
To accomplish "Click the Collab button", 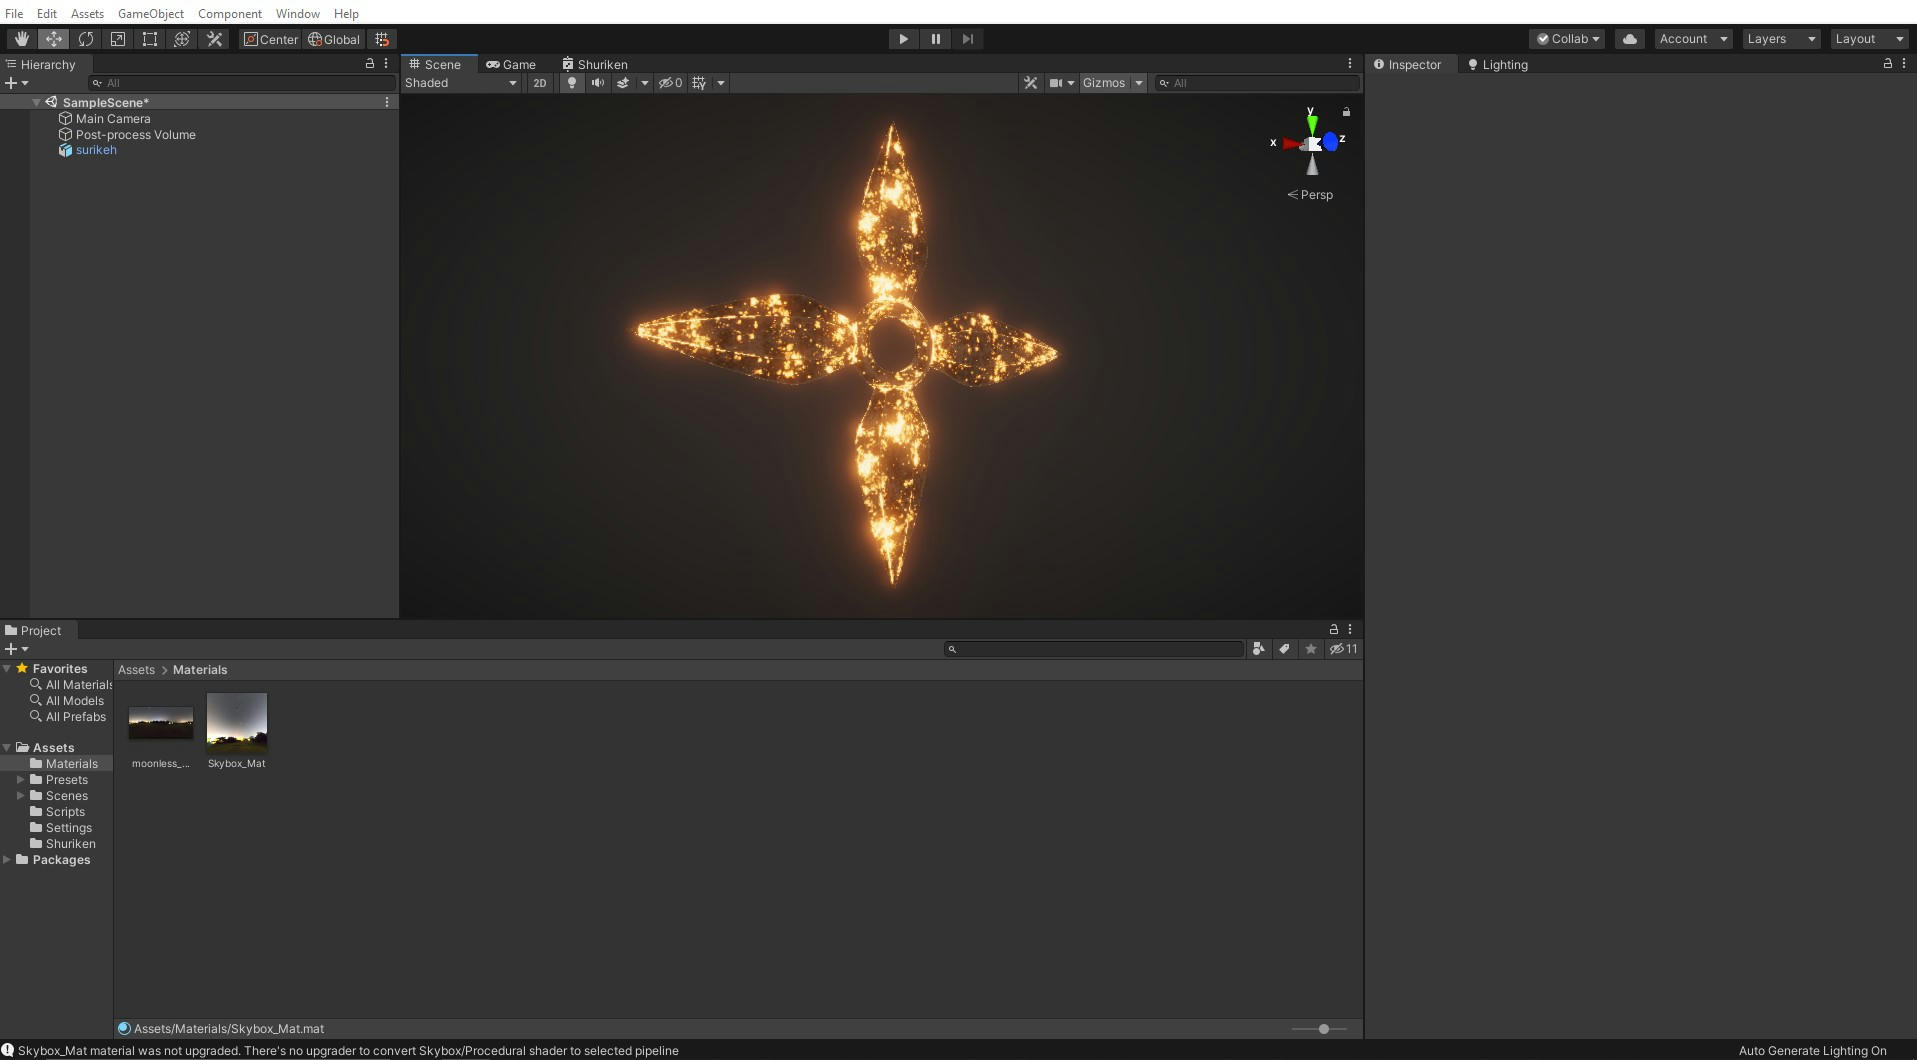I will 1567,39.
